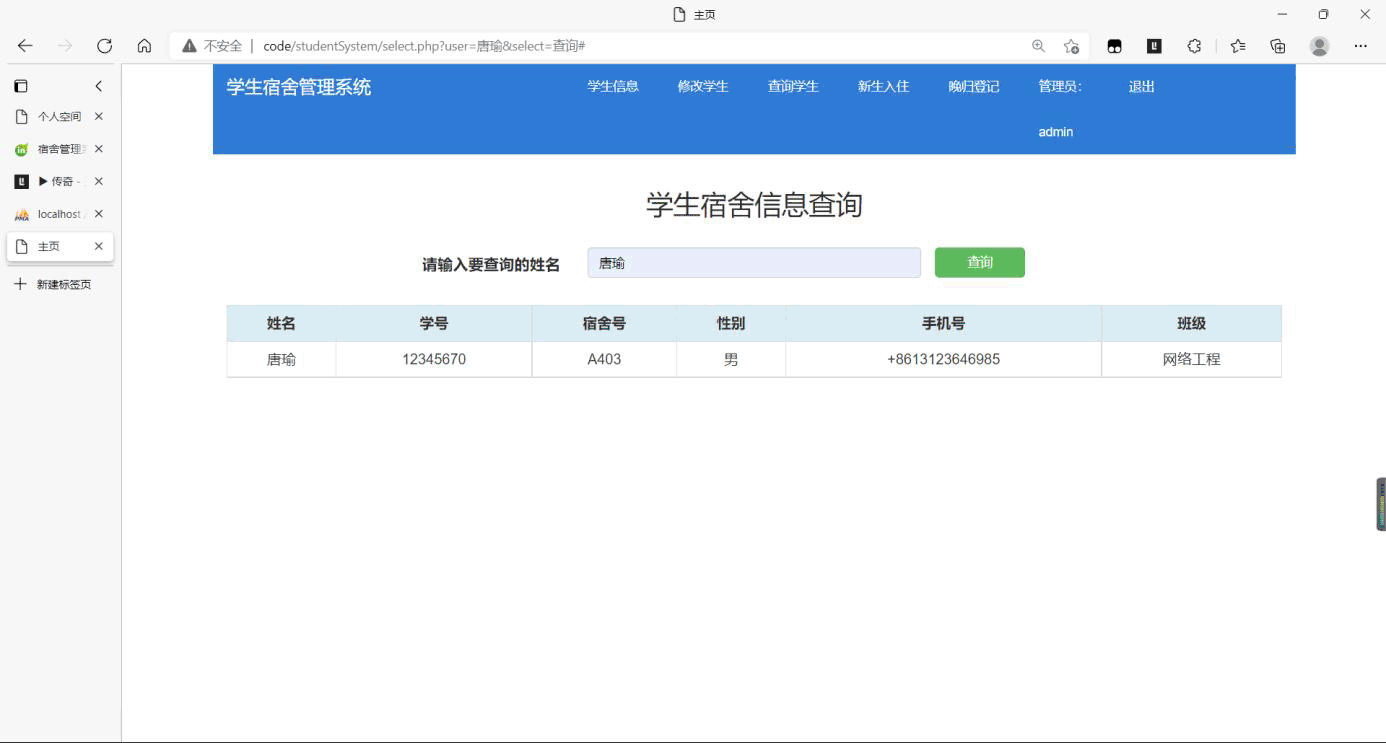Screen dimensions: 1386x743
Task: Open the user profile avatar
Action: 1320,46
